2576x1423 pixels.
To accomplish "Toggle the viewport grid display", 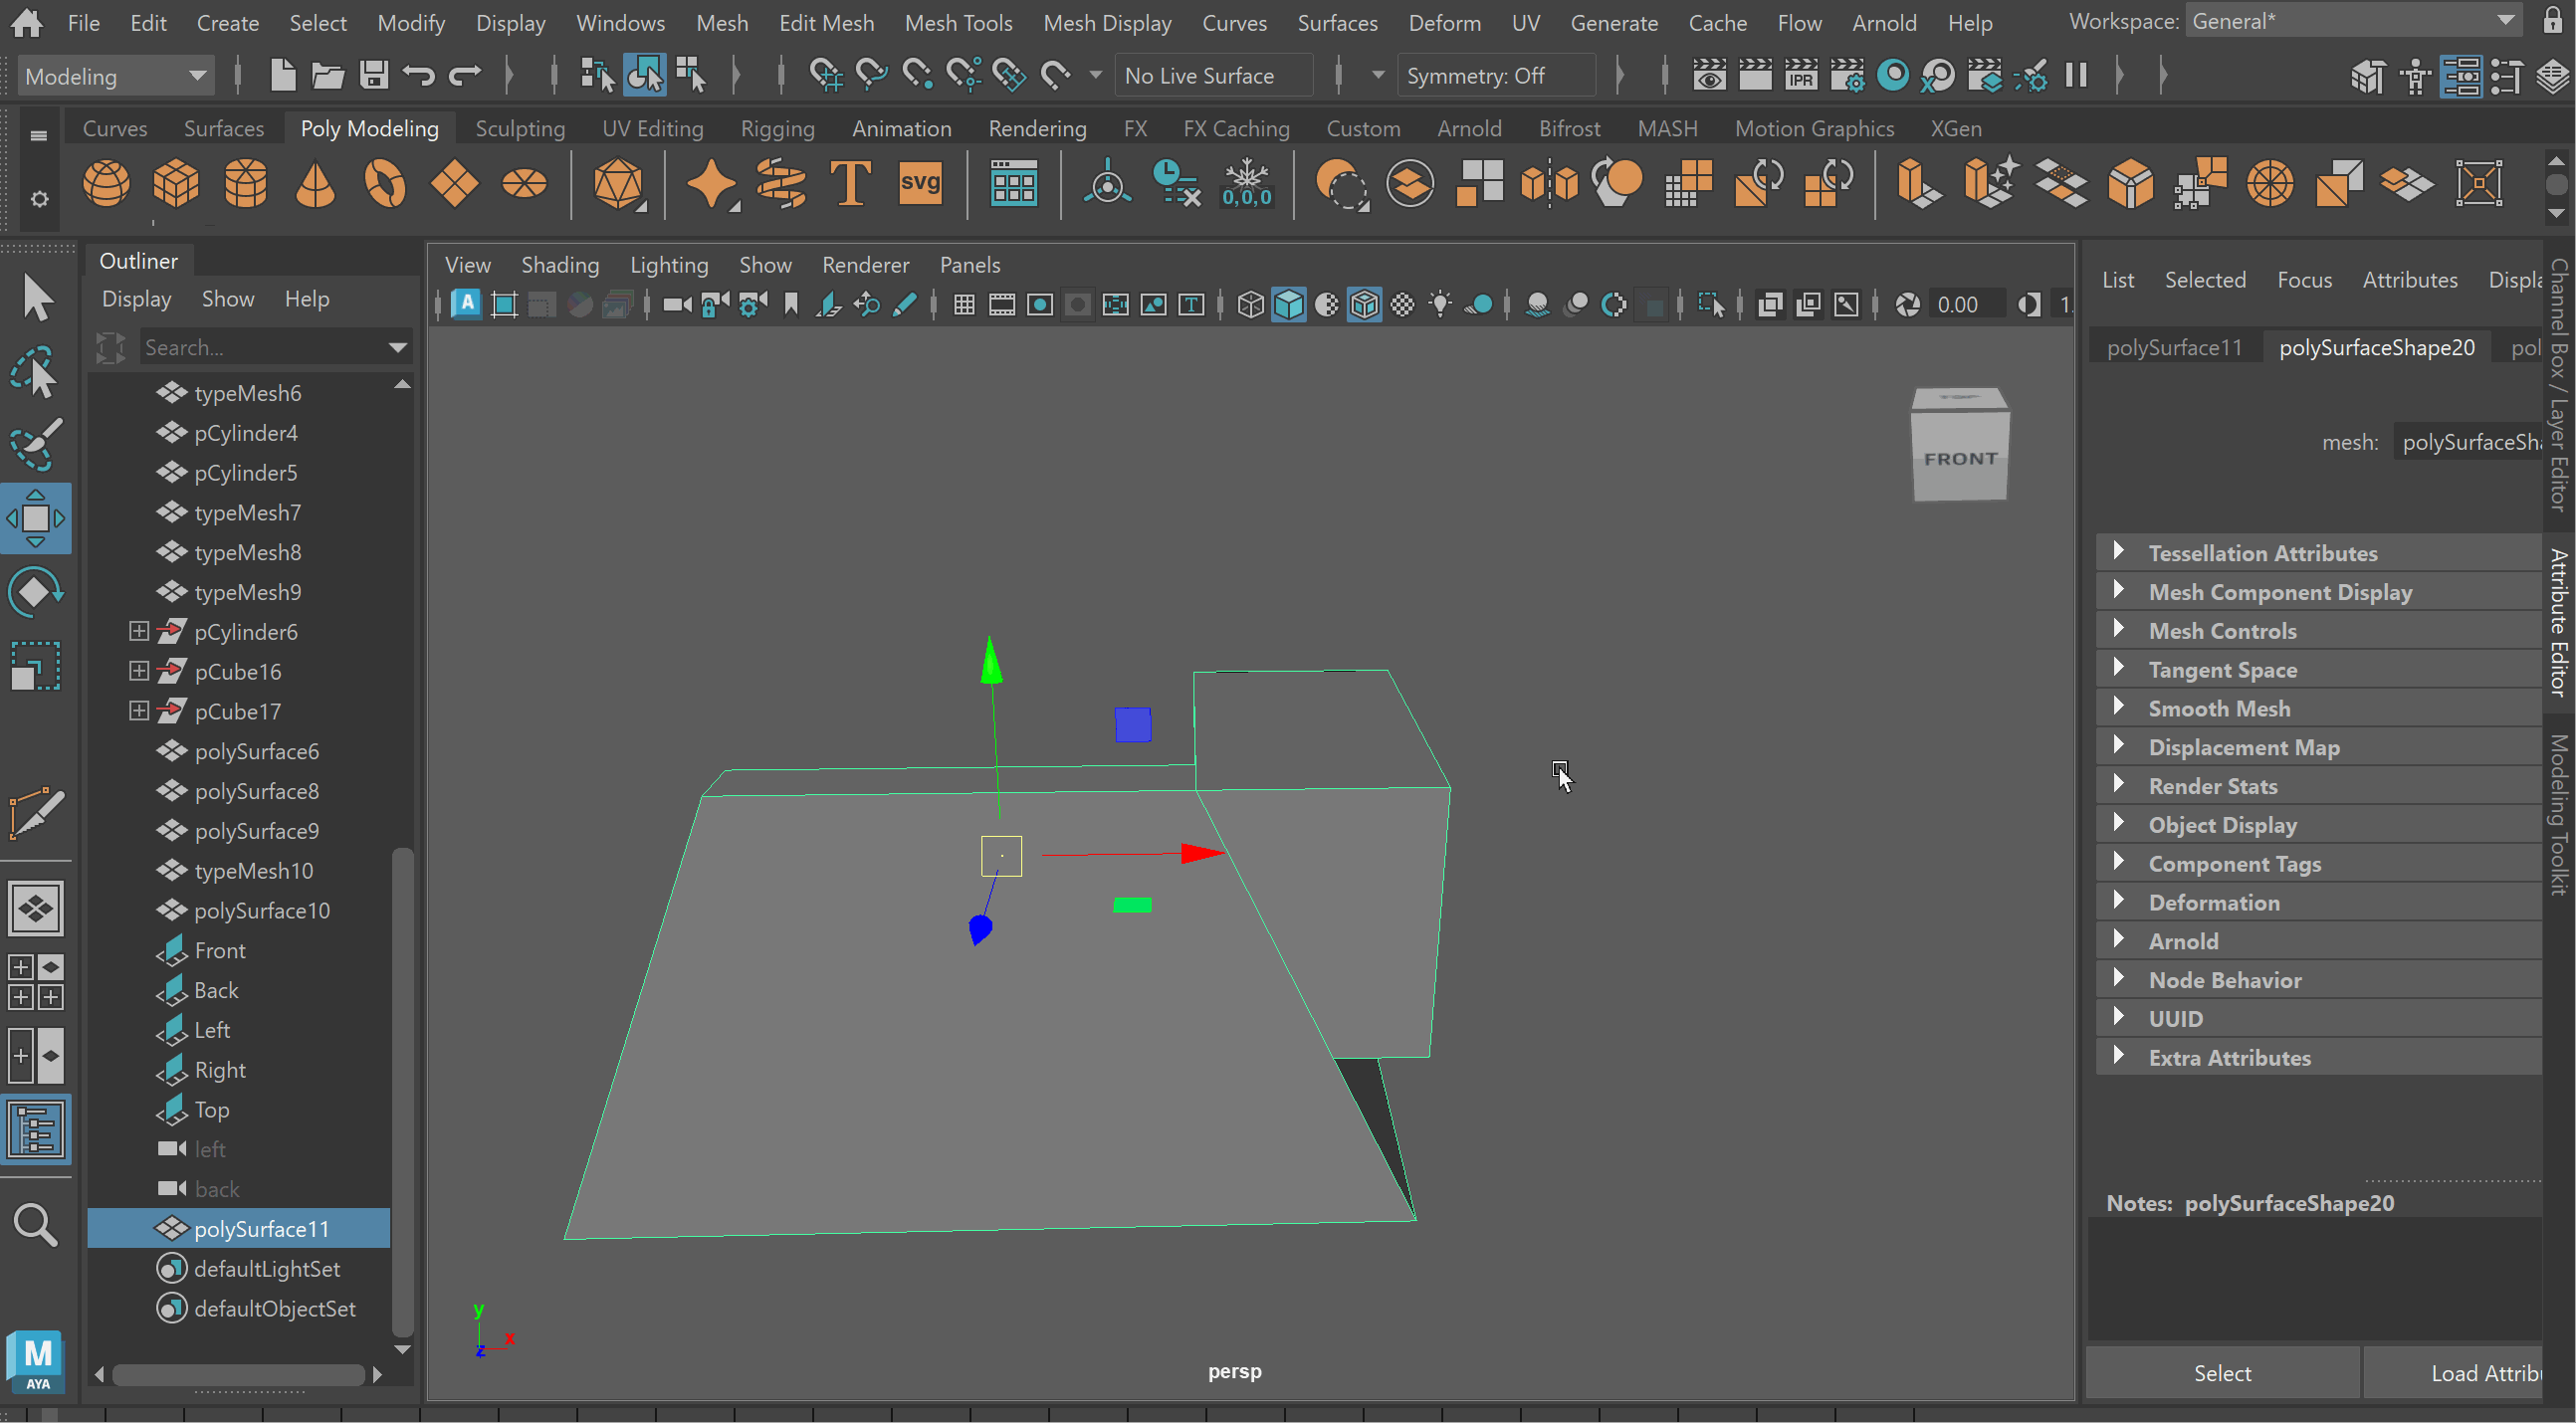I will (964, 305).
